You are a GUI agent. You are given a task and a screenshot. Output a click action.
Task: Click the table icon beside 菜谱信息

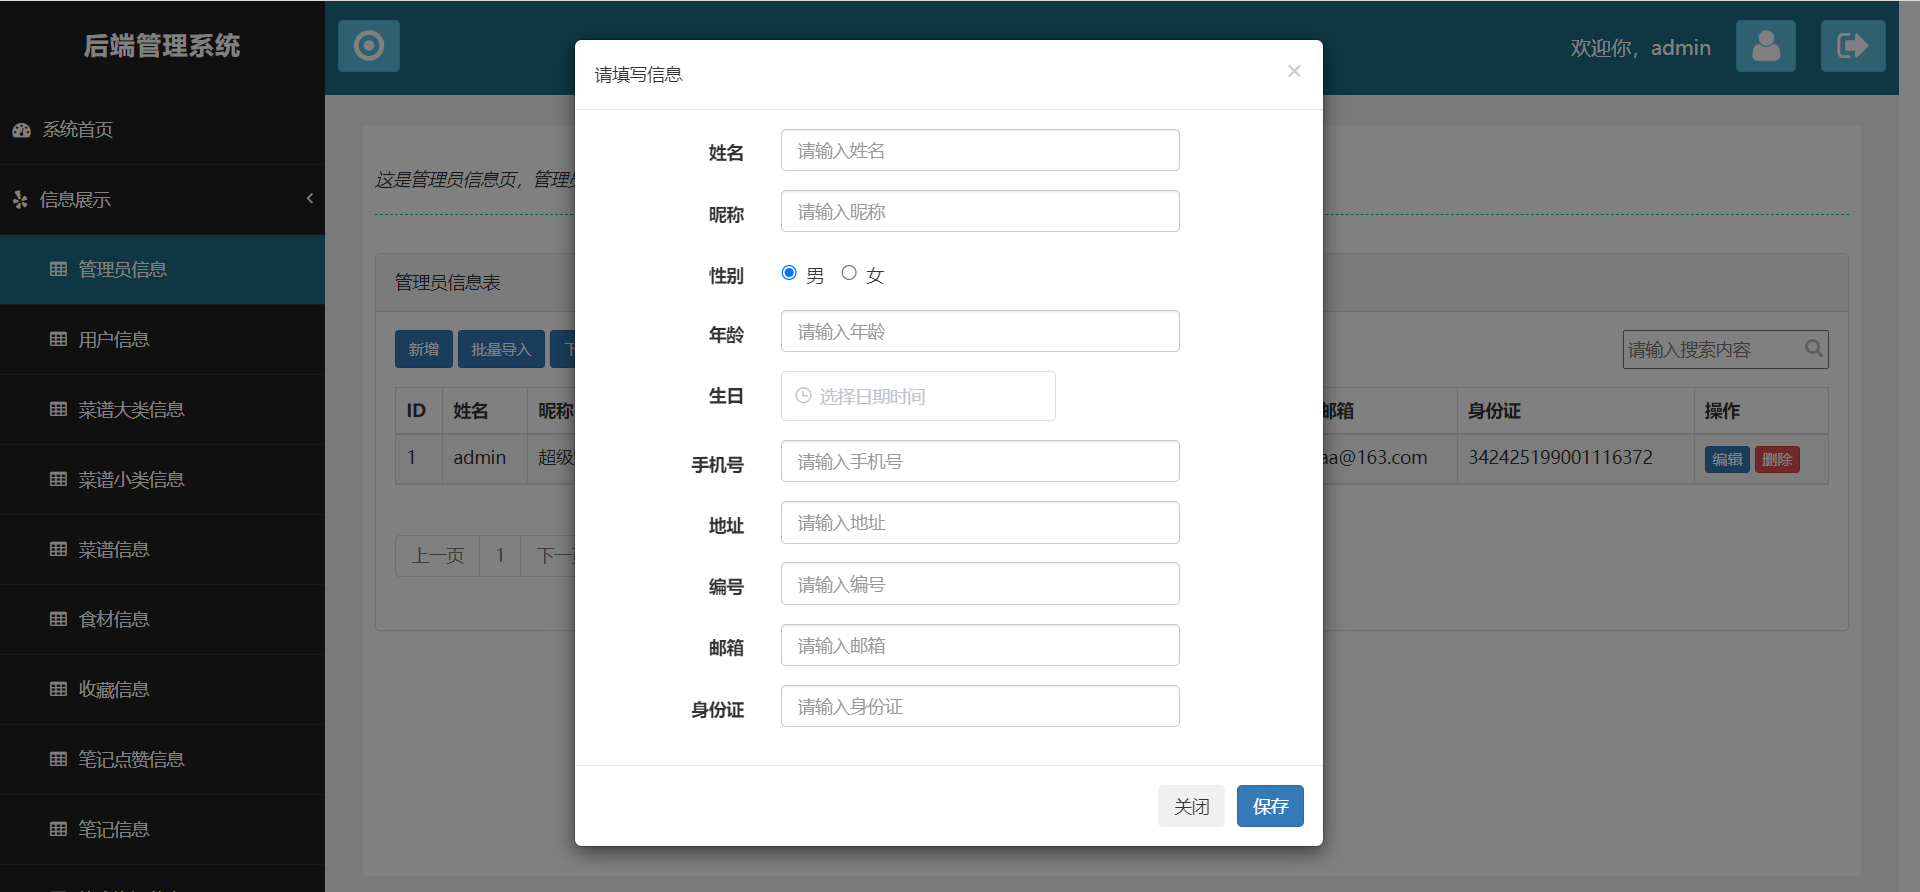coord(59,550)
